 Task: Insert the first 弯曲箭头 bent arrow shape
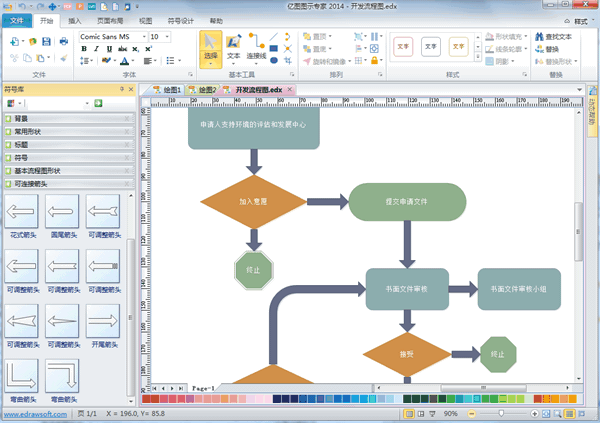click(x=23, y=376)
